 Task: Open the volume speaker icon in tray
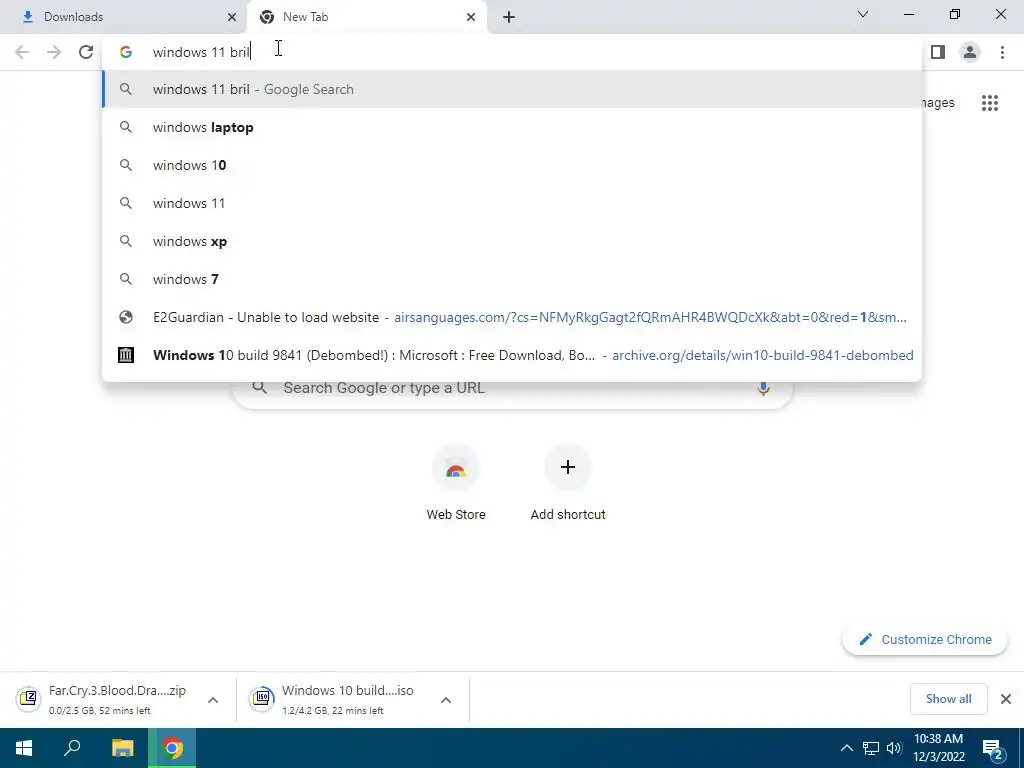tap(894, 748)
